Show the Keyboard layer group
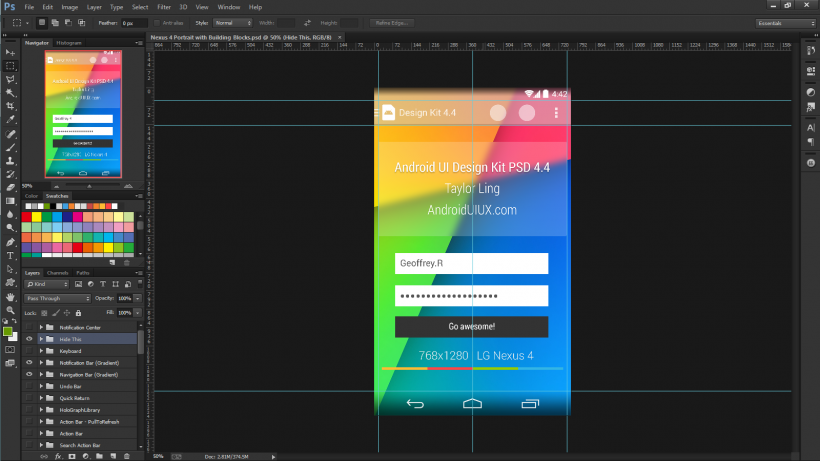 click(29, 351)
